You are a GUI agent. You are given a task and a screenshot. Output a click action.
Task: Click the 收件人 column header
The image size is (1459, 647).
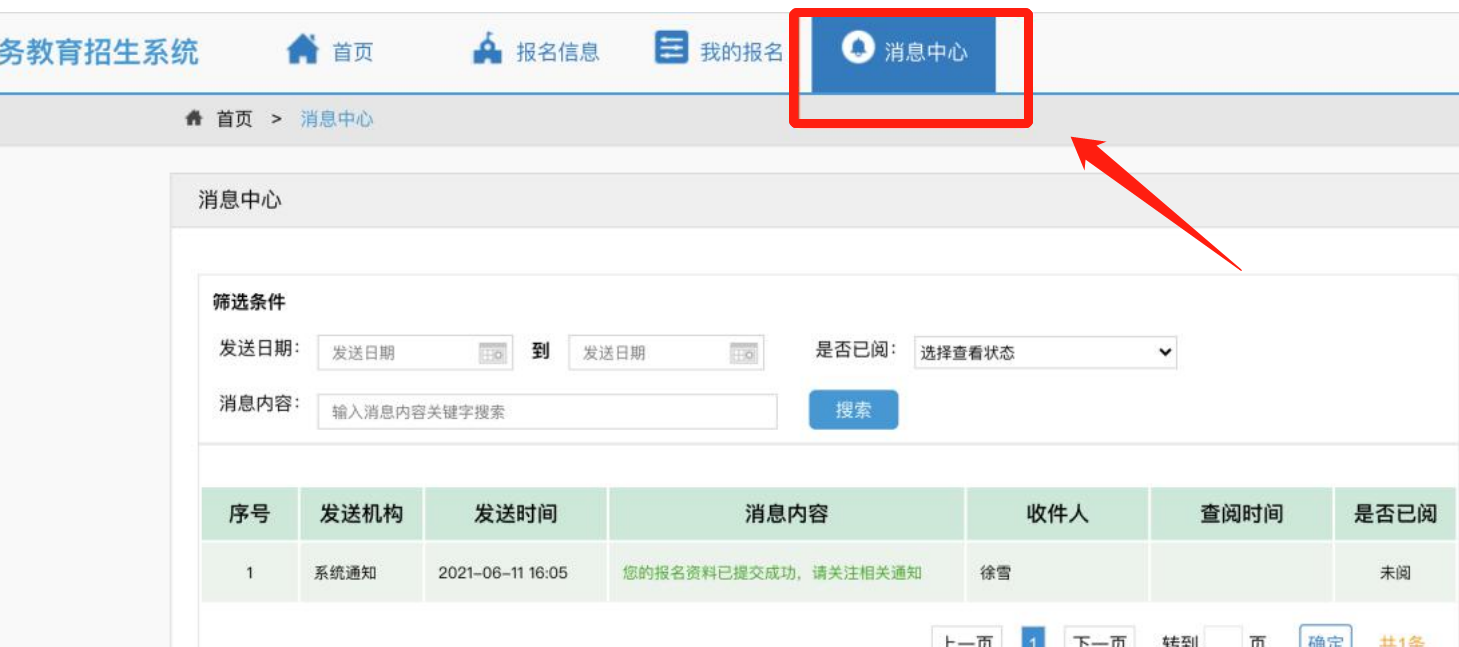tap(1057, 514)
